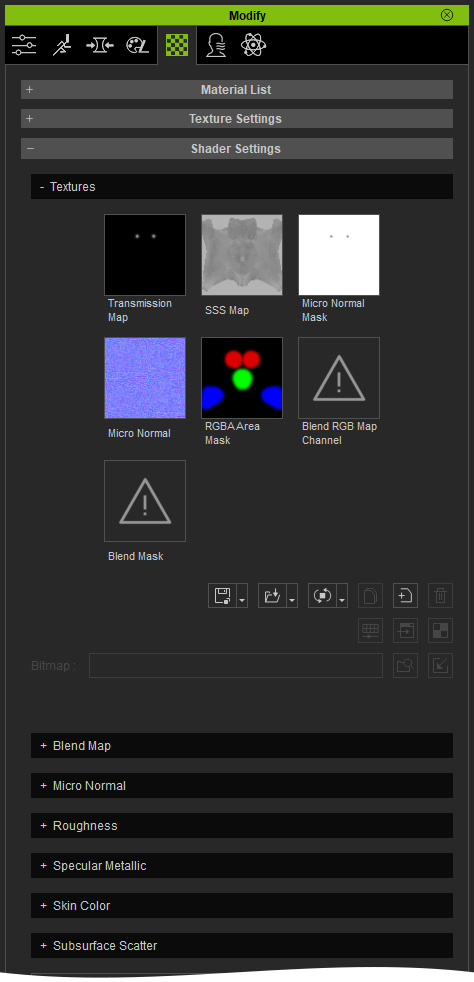
Task: Click the circular refresh/convert texture icon
Action: coord(322,596)
